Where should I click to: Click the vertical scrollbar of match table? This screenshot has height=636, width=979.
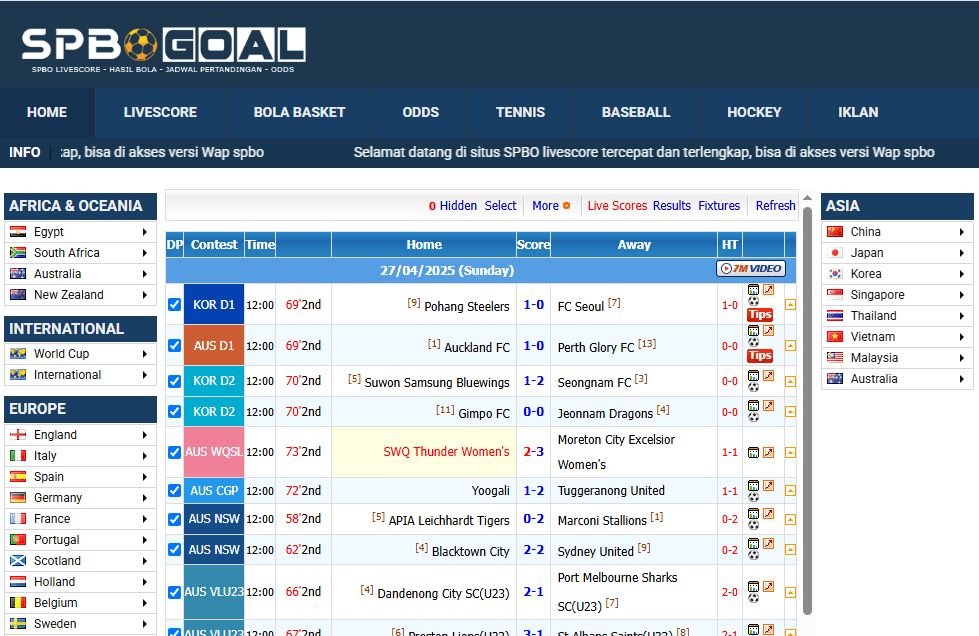tap(807, 400)
